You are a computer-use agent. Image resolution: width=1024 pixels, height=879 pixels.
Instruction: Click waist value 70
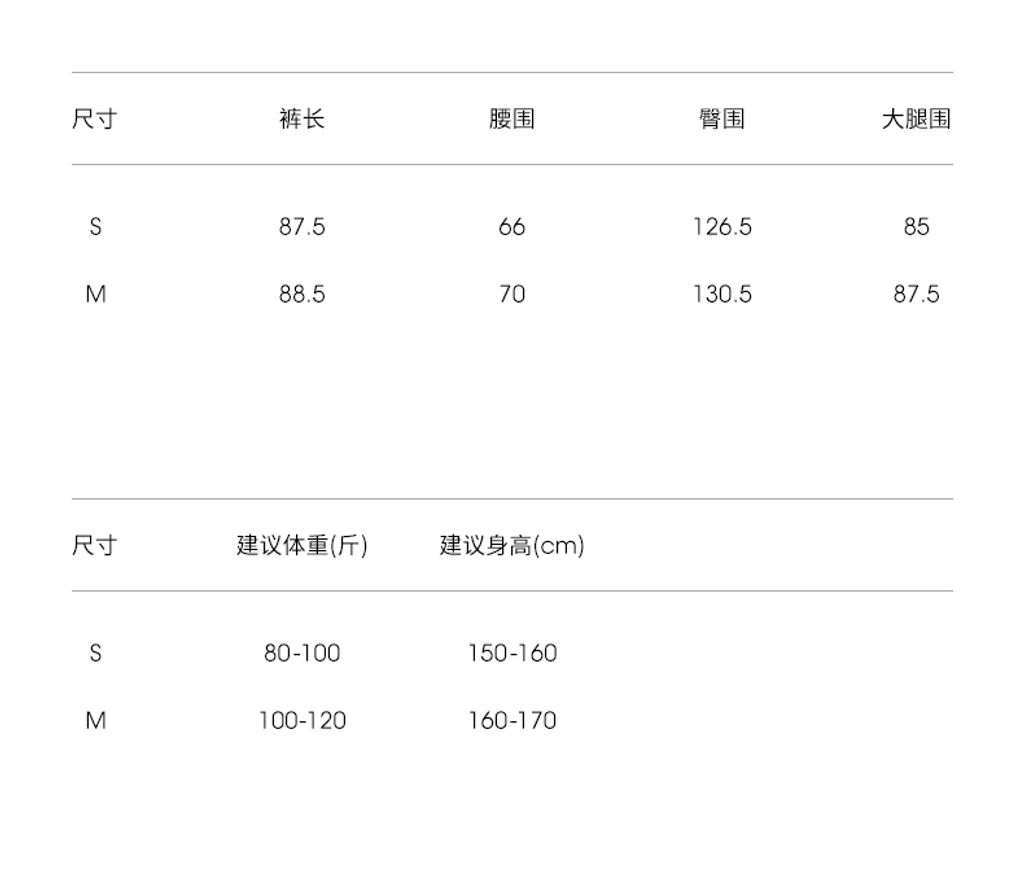[x=512, y=294]
